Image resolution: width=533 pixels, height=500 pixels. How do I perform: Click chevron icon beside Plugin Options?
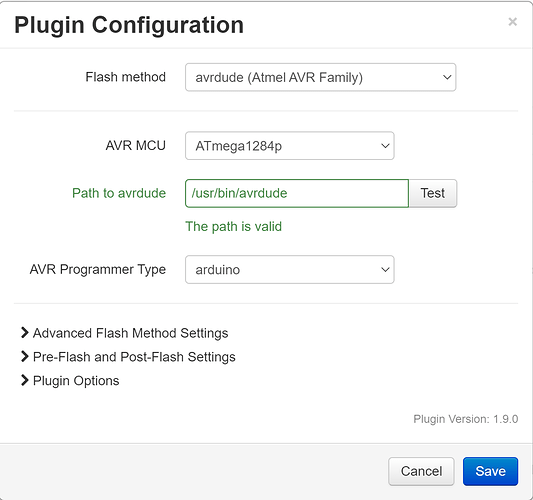point(24,380)
